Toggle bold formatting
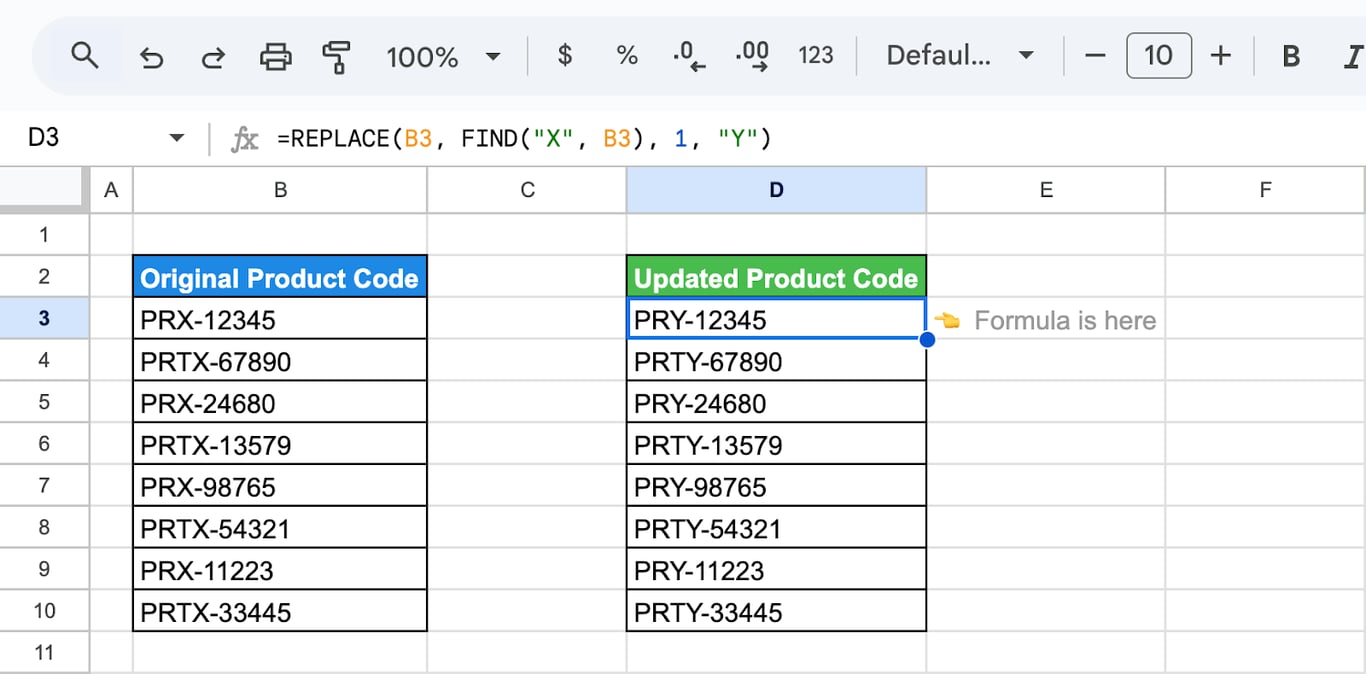 point(1291,56)
